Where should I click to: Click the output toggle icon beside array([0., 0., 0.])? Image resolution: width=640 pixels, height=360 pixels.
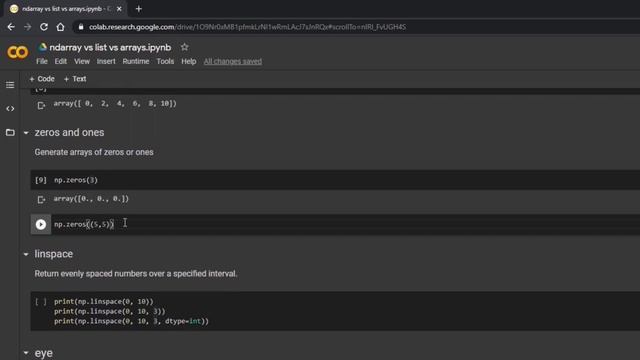click(41, 199)
